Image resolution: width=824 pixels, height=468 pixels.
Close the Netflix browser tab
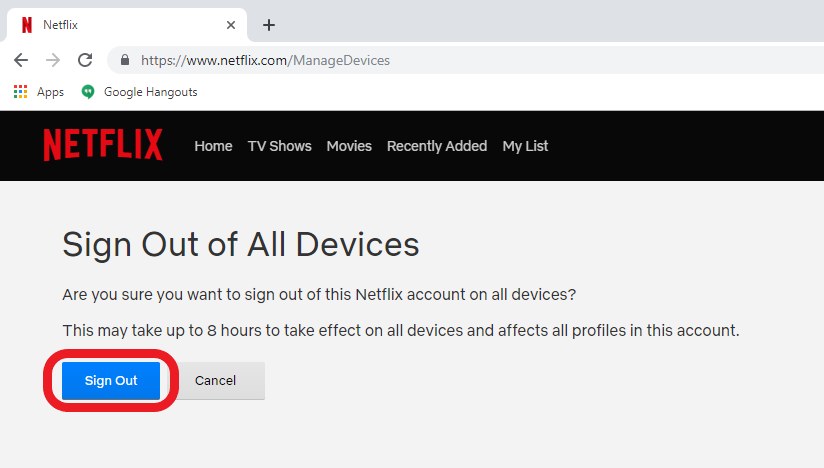231,25
